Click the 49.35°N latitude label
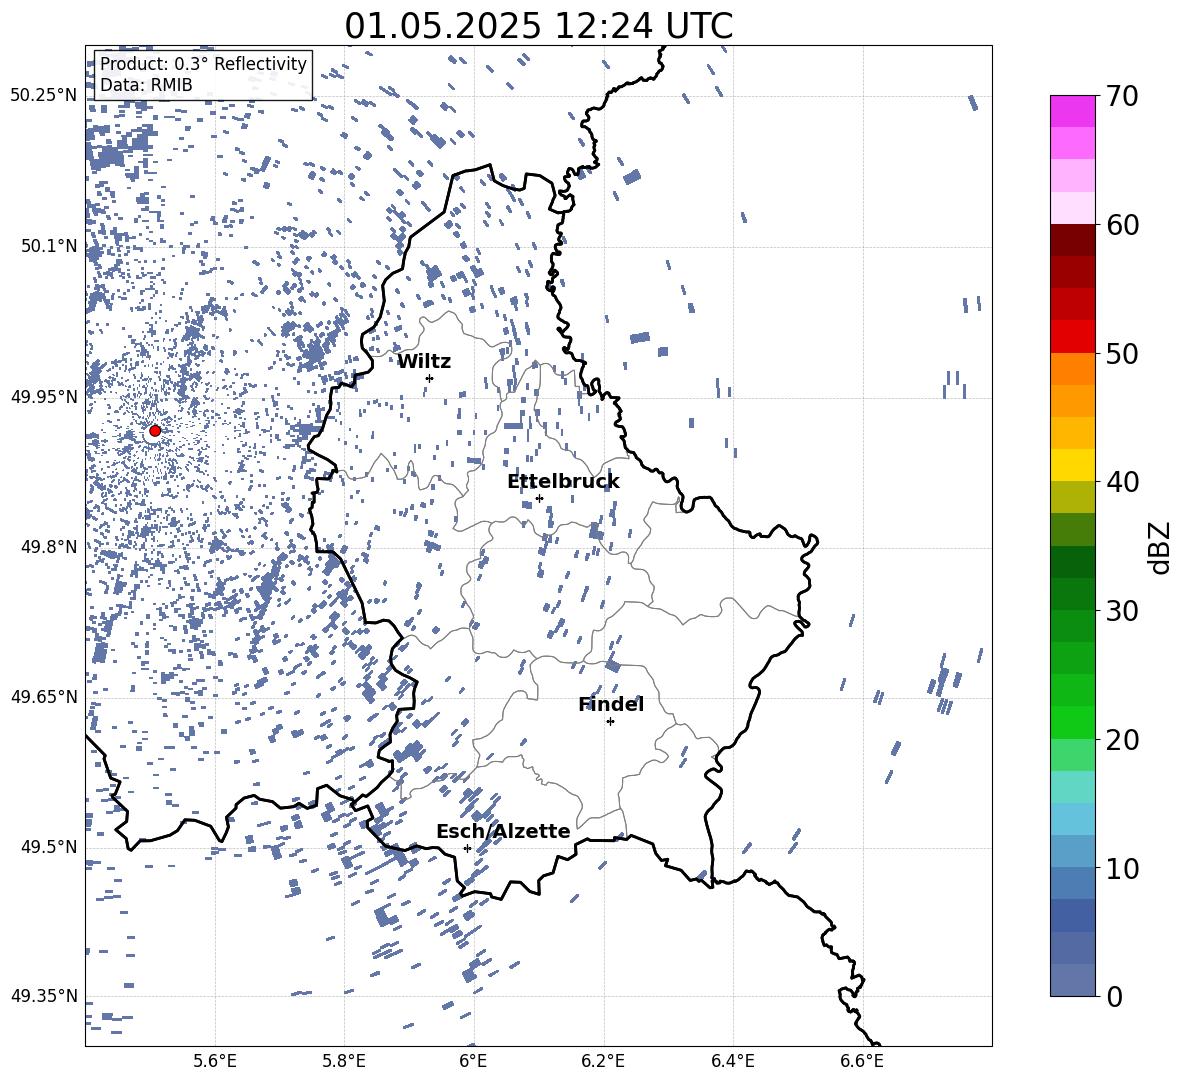This screenshot has height=1081, width=1184. 44,996
